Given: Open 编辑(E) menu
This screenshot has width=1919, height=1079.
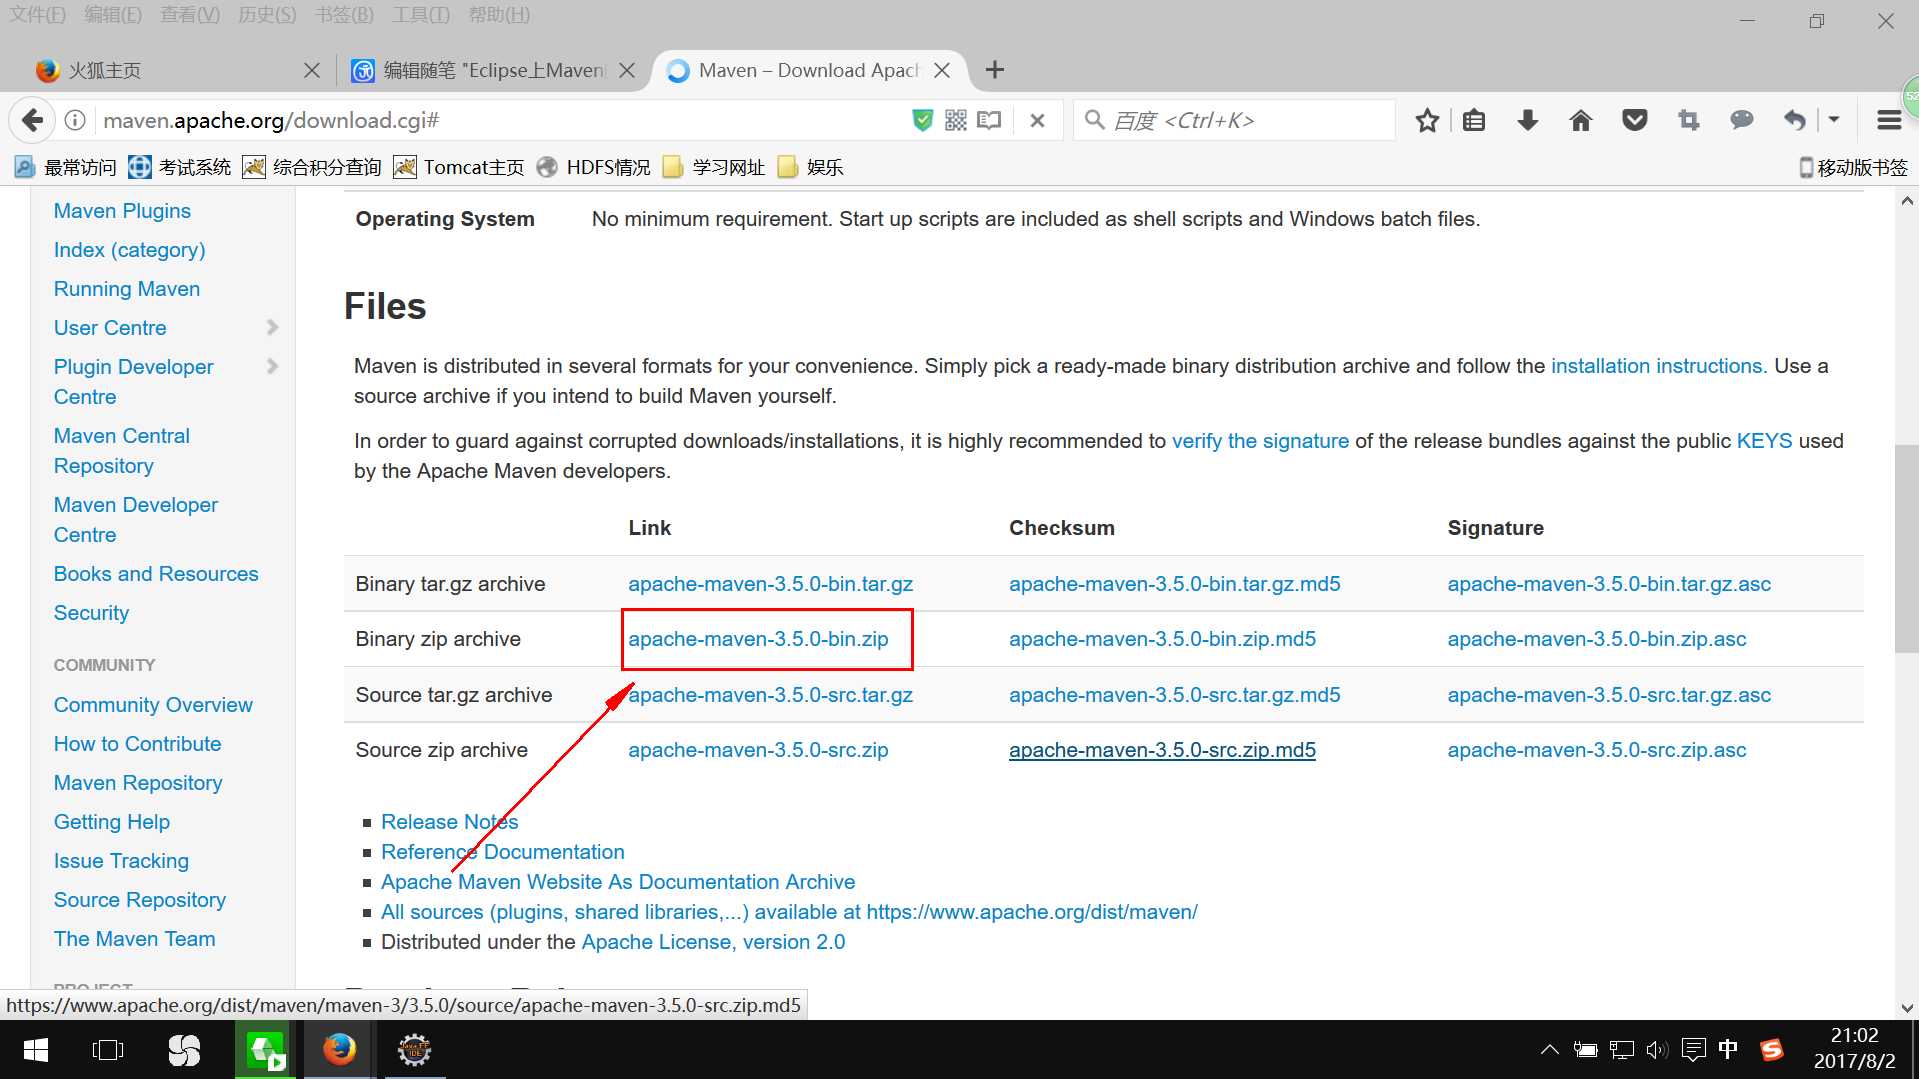Looking at the screenshot, I should coord(113,15).
